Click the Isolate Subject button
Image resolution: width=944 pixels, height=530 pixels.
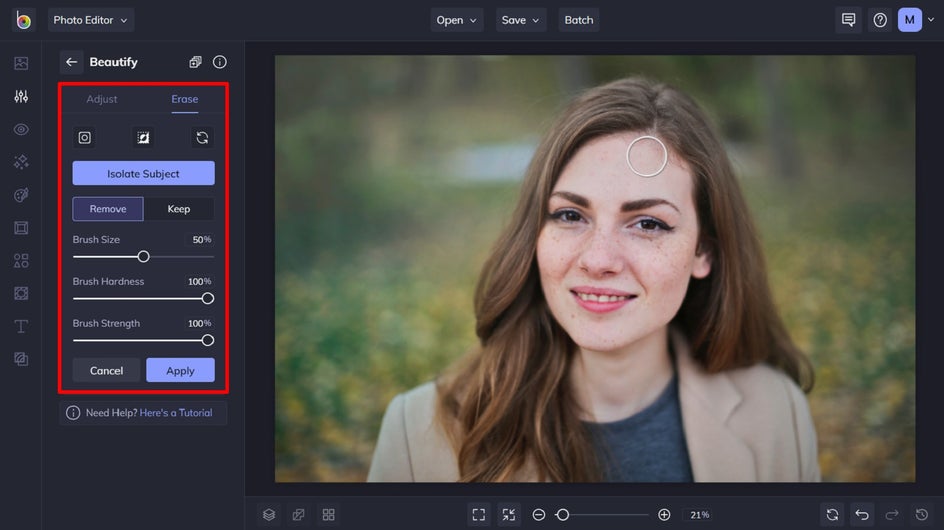[143, 174]
